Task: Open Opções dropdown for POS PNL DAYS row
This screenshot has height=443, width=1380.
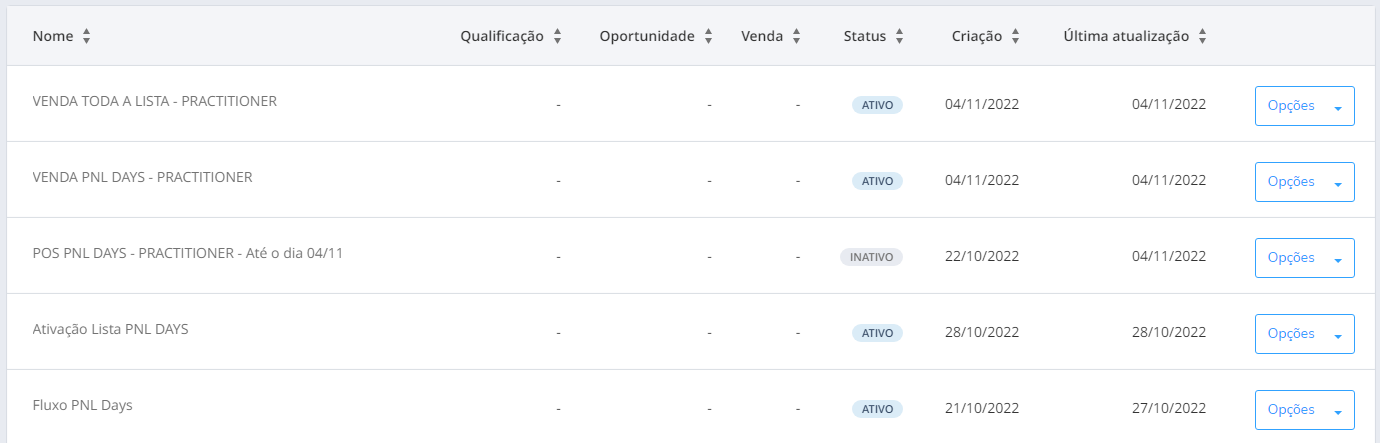Action: (x=1305, y=258)
